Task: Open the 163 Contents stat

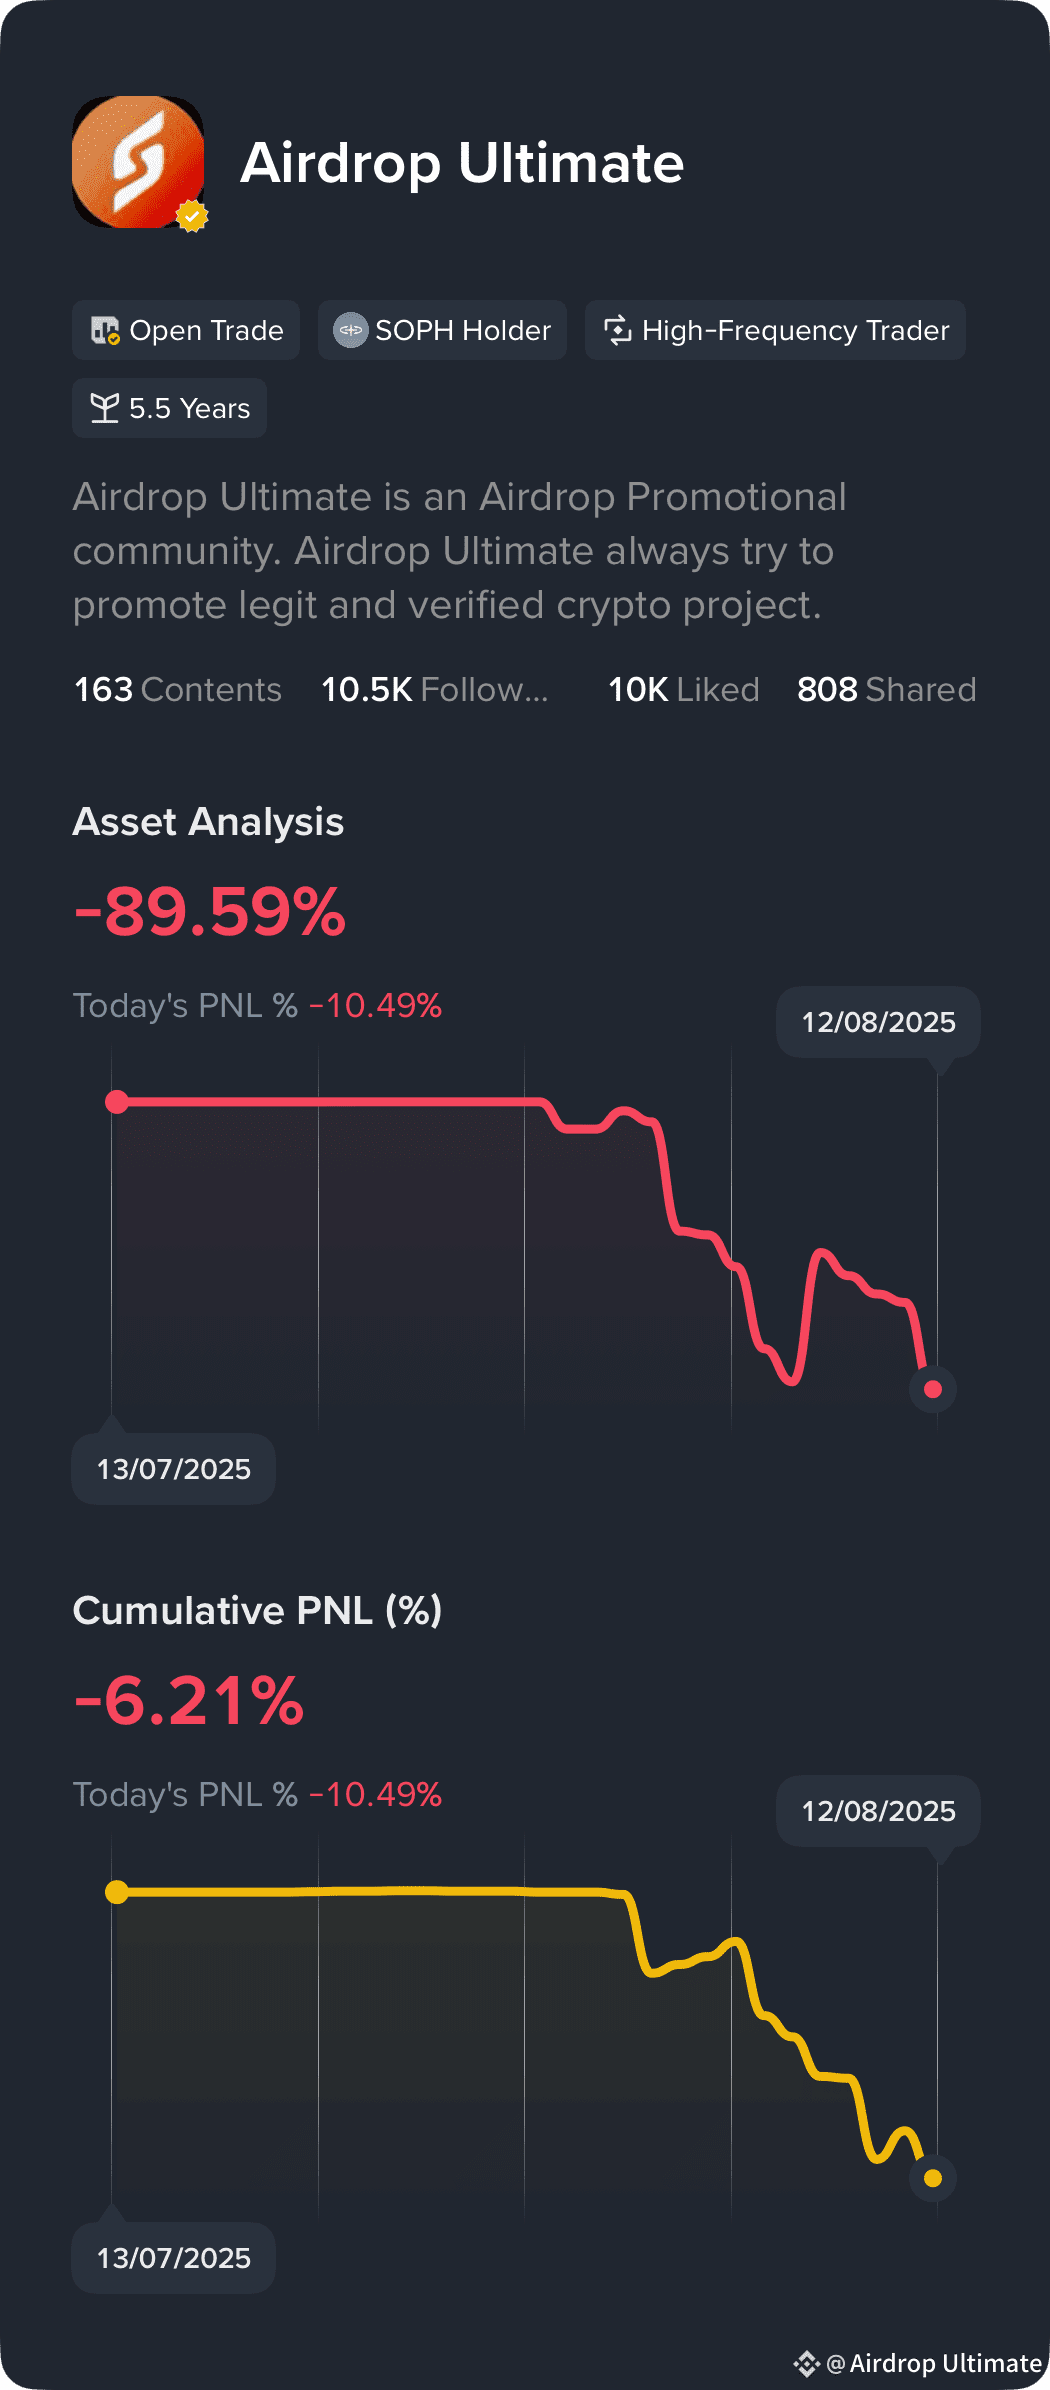Action: coord(178,690)
